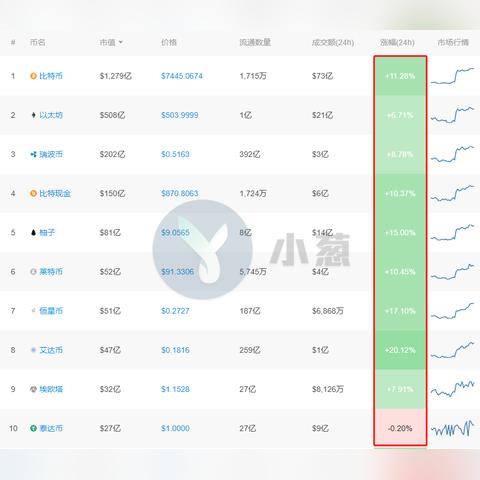Viewport: 480px width, 480px height.
Task: Click the Ethereum diamond icon
Action: coord(33,115)
